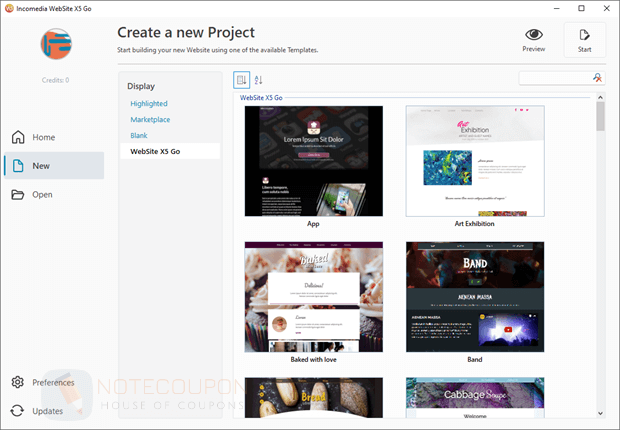Click the Home house icon
The width and height of the screenshot is (620, 430).
click(18, 137)
